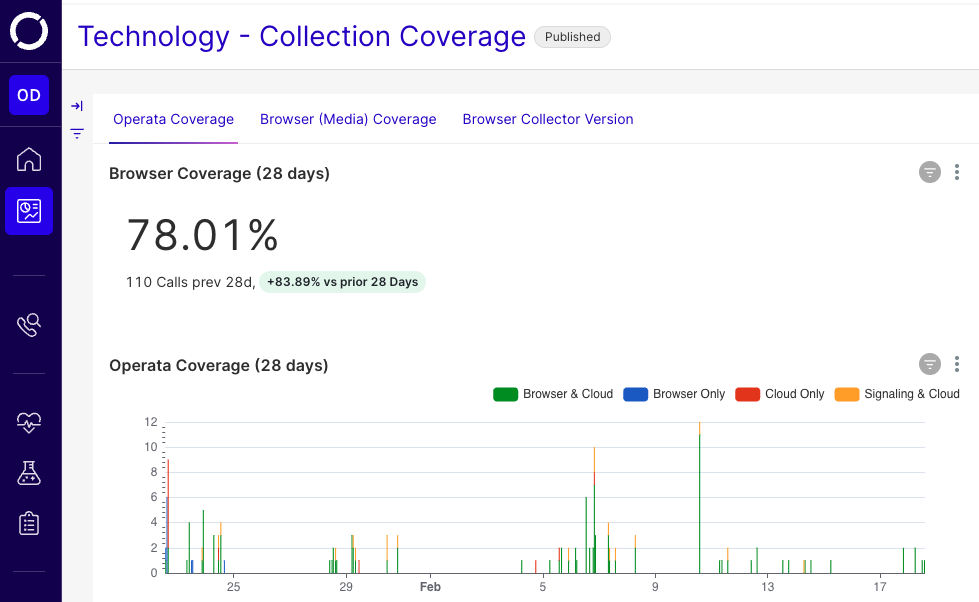Click the 25 date label on the x-axis
979x602 pixels.
(x=234, y=587)
